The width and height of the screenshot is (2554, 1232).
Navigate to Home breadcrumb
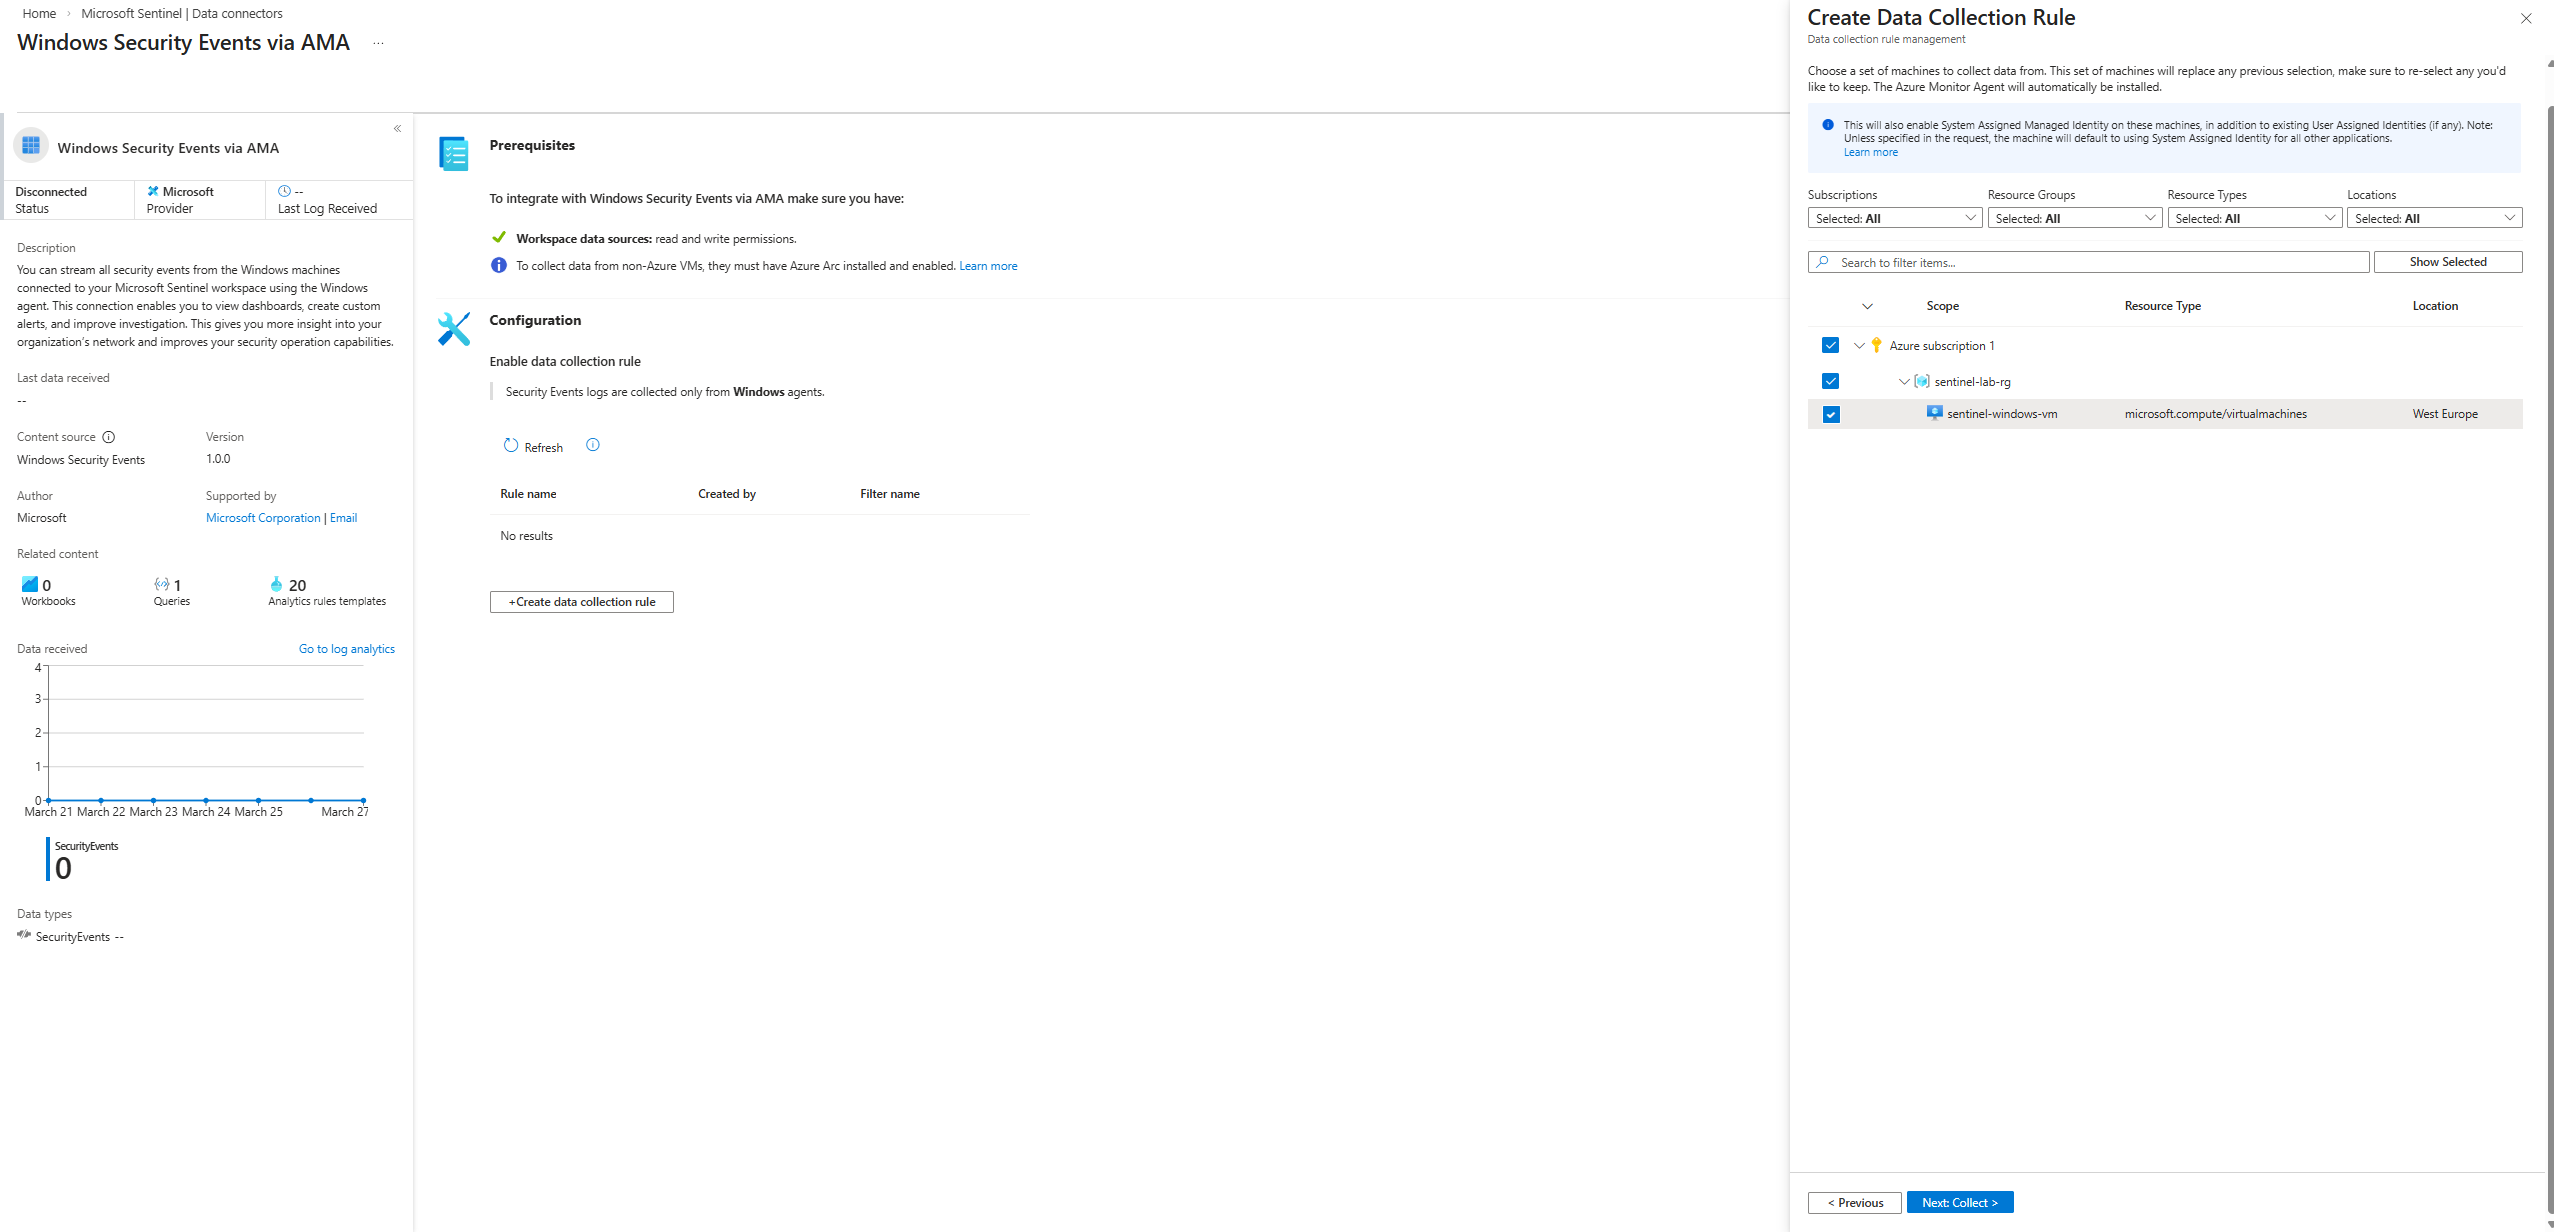39,13
